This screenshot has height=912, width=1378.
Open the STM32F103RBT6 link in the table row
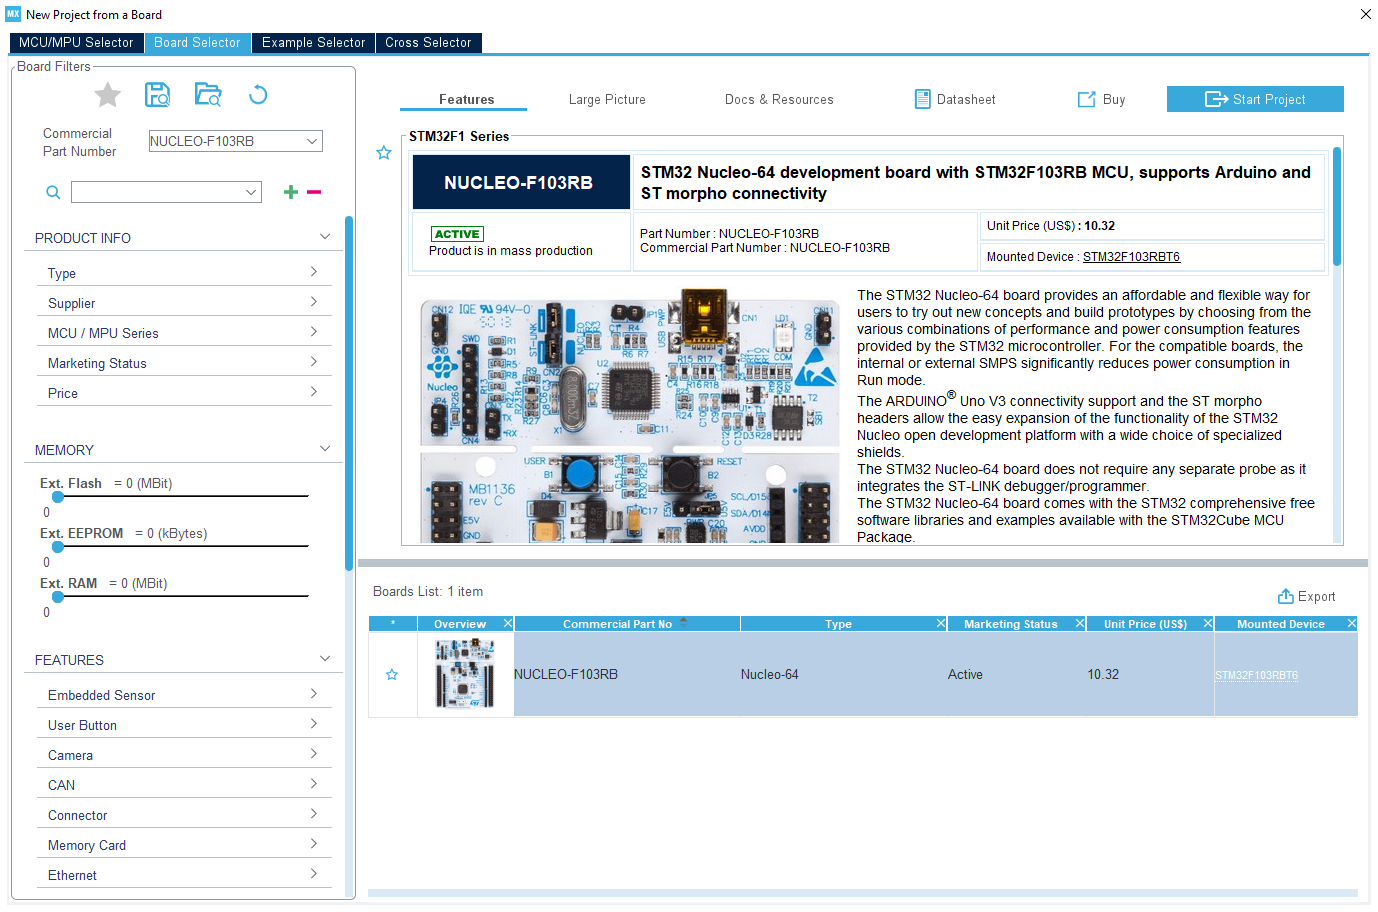(1256, 675)
